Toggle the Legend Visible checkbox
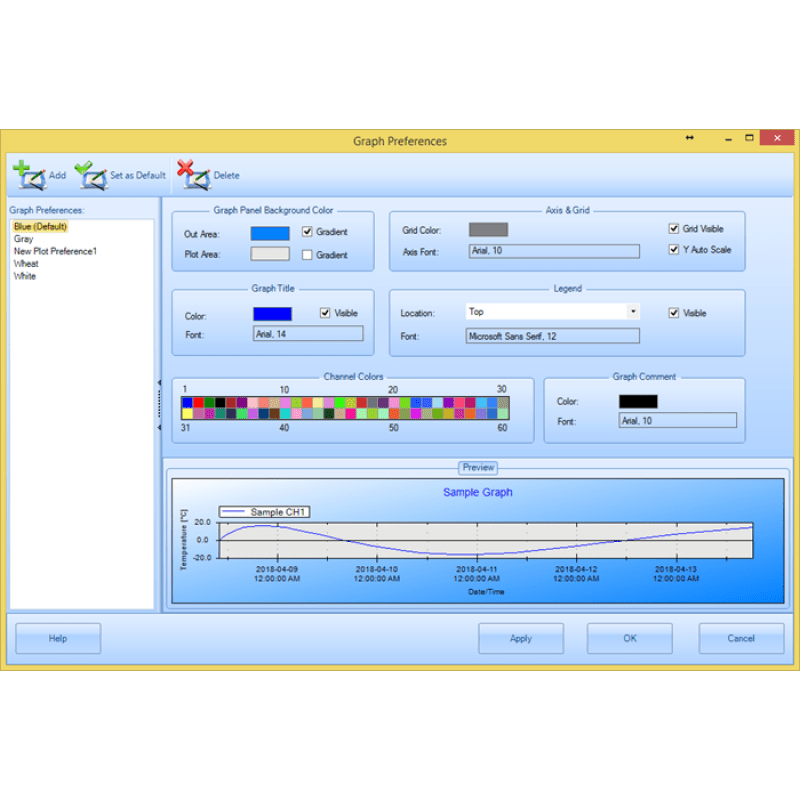 click(x=673, y=312)
